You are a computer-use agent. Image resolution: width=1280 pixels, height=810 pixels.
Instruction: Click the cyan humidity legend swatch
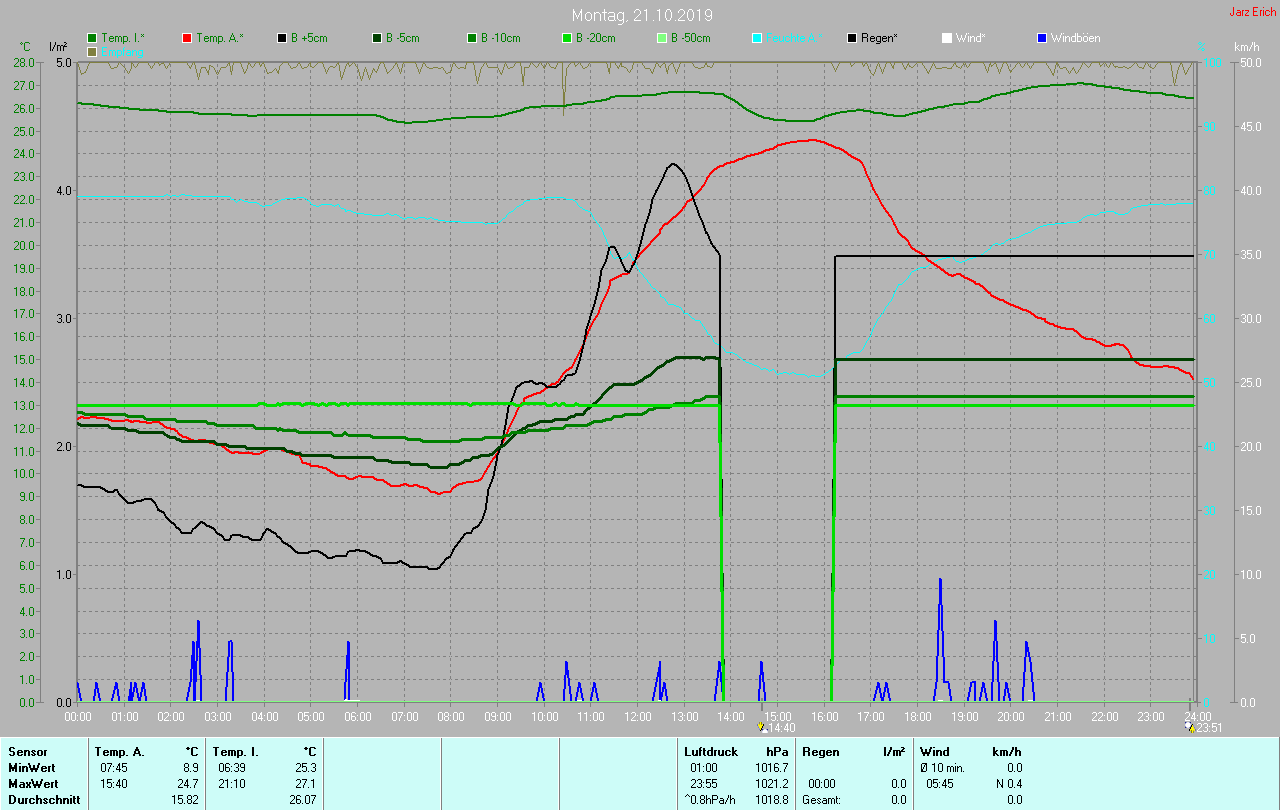point(757,38)
